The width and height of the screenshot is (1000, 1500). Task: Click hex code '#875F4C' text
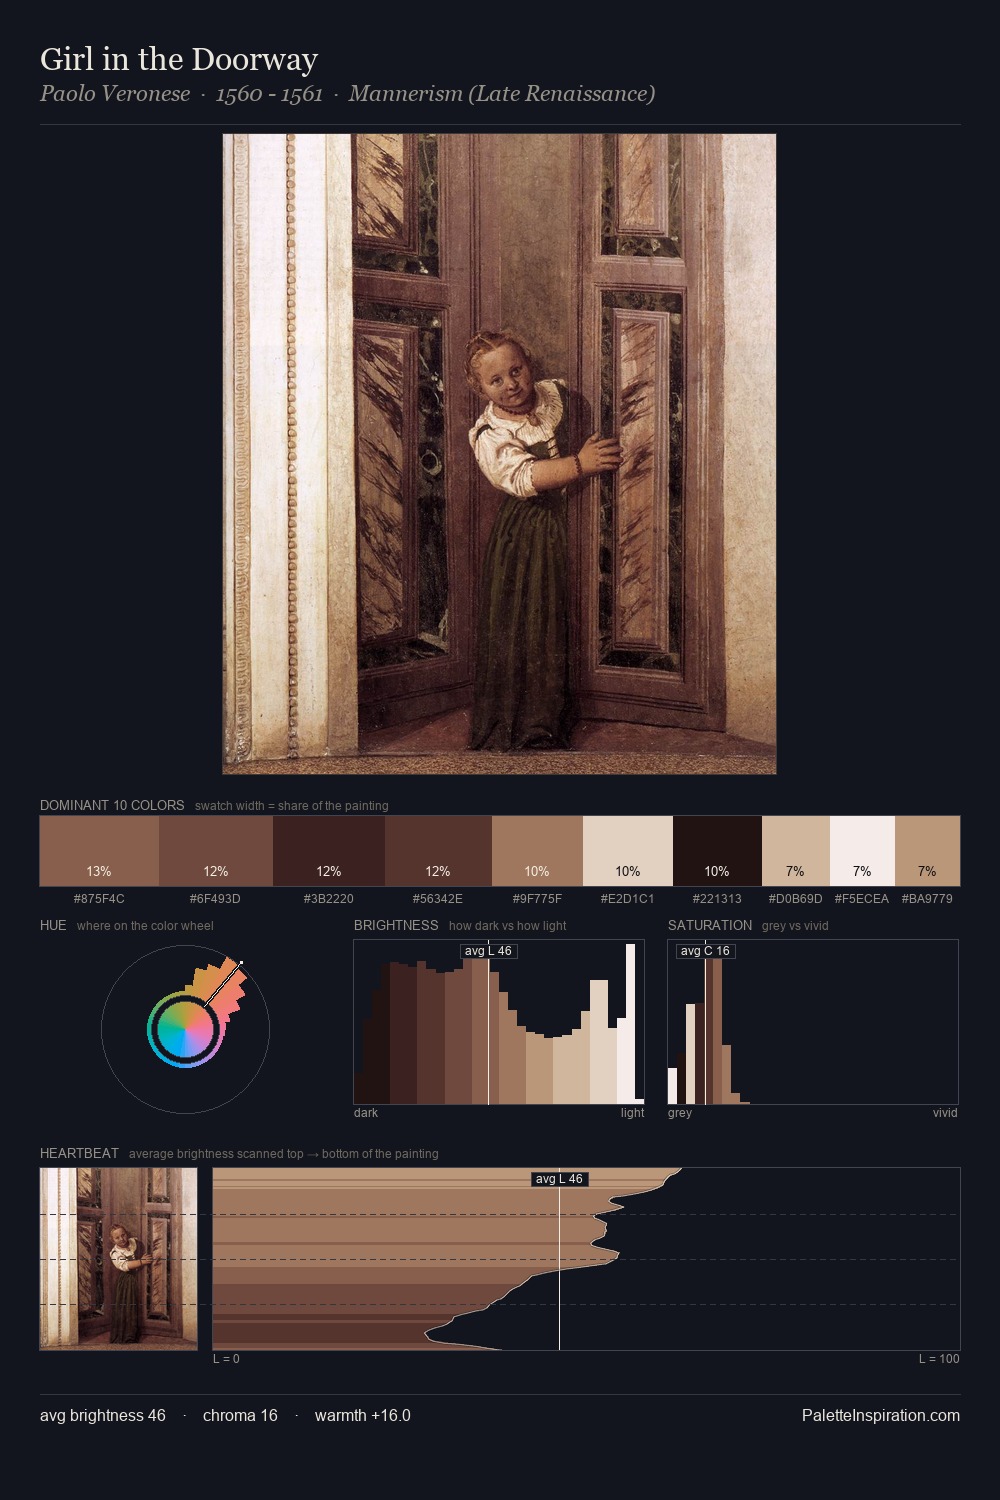[x=99, y=898]
